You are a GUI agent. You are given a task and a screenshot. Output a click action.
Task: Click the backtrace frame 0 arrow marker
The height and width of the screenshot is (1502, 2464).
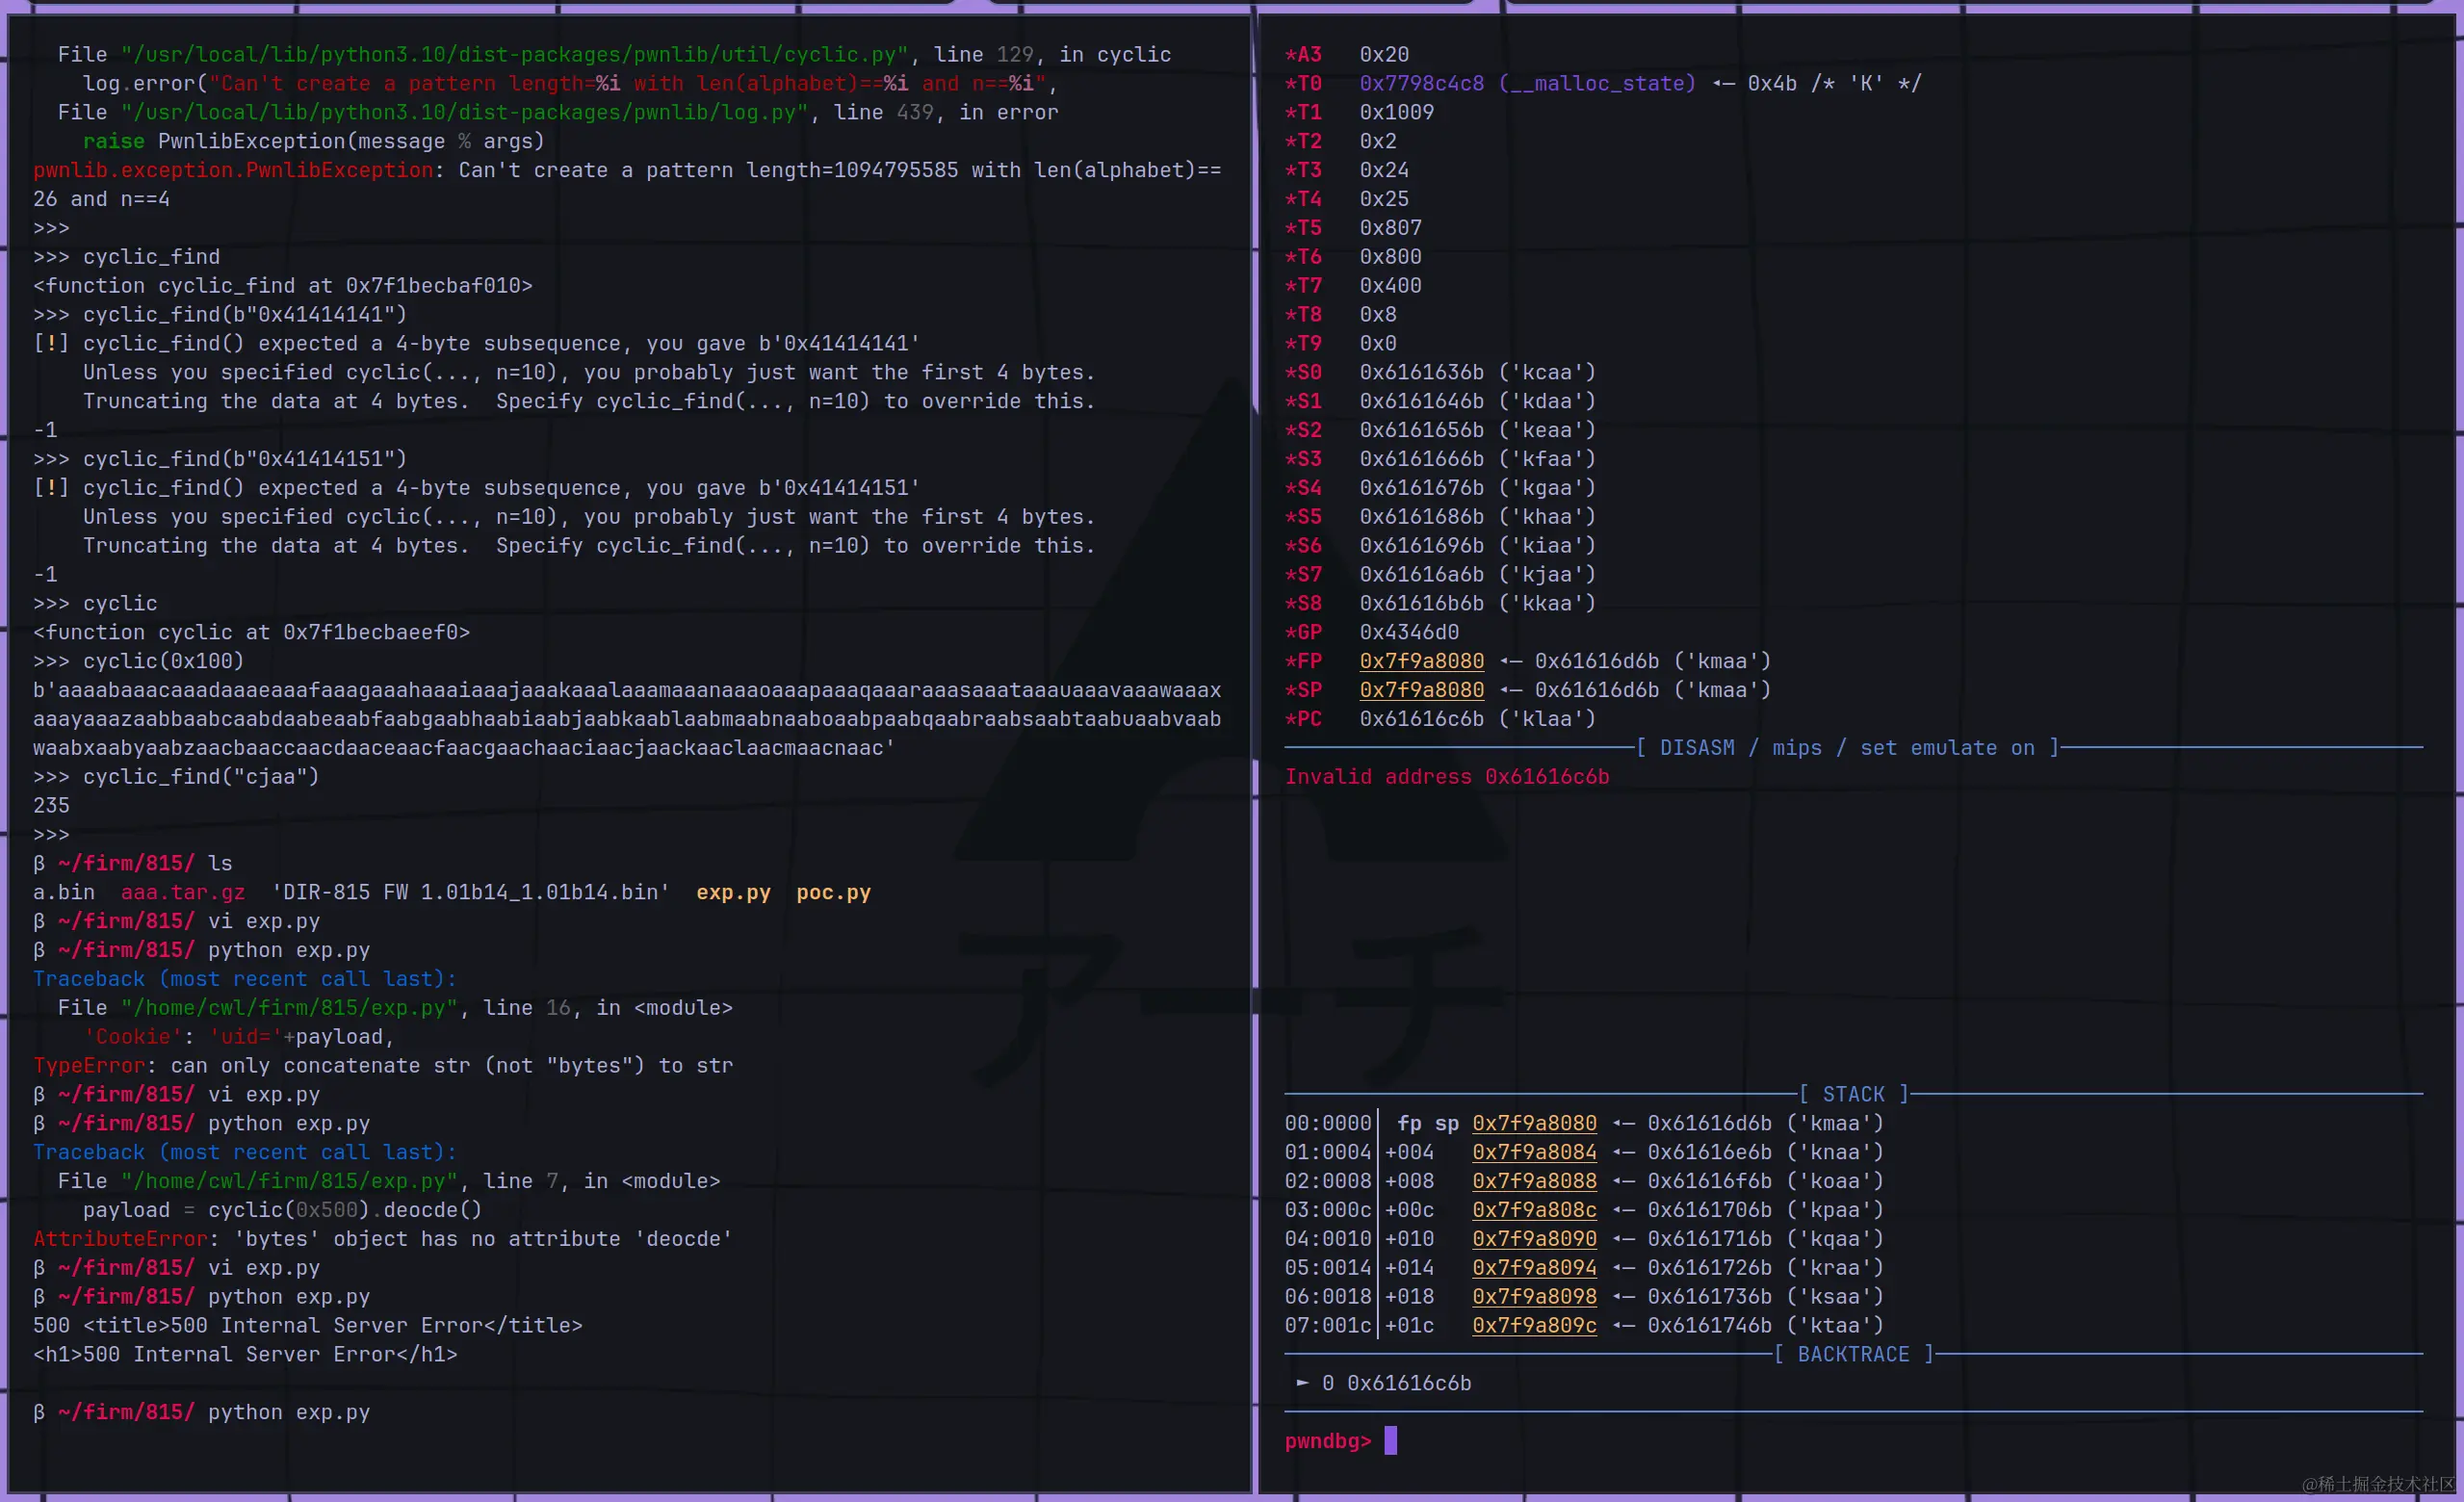pyautogui.click(x=1302, y=1383)
